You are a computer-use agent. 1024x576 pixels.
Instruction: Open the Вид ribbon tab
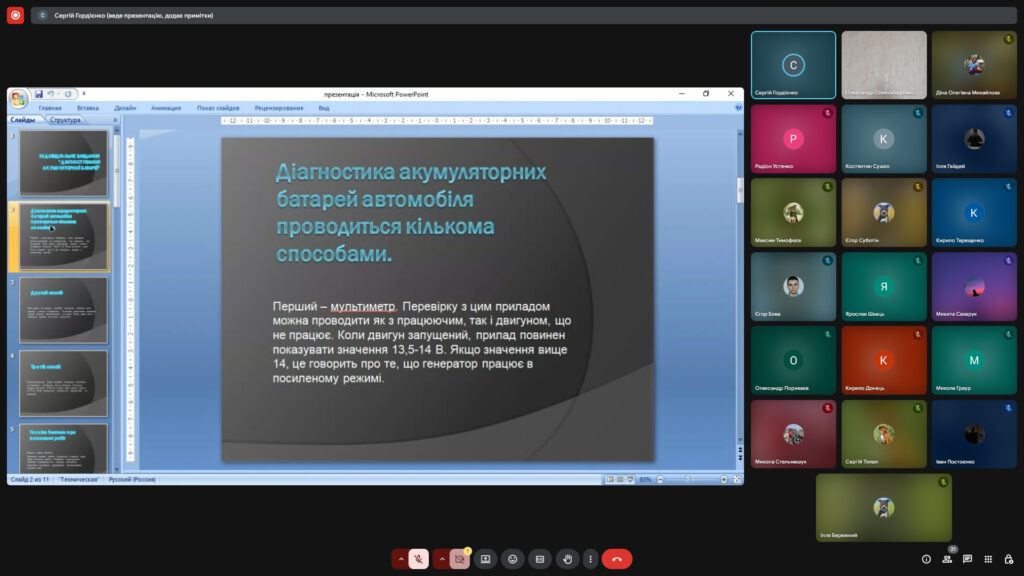tap(324, 108)
